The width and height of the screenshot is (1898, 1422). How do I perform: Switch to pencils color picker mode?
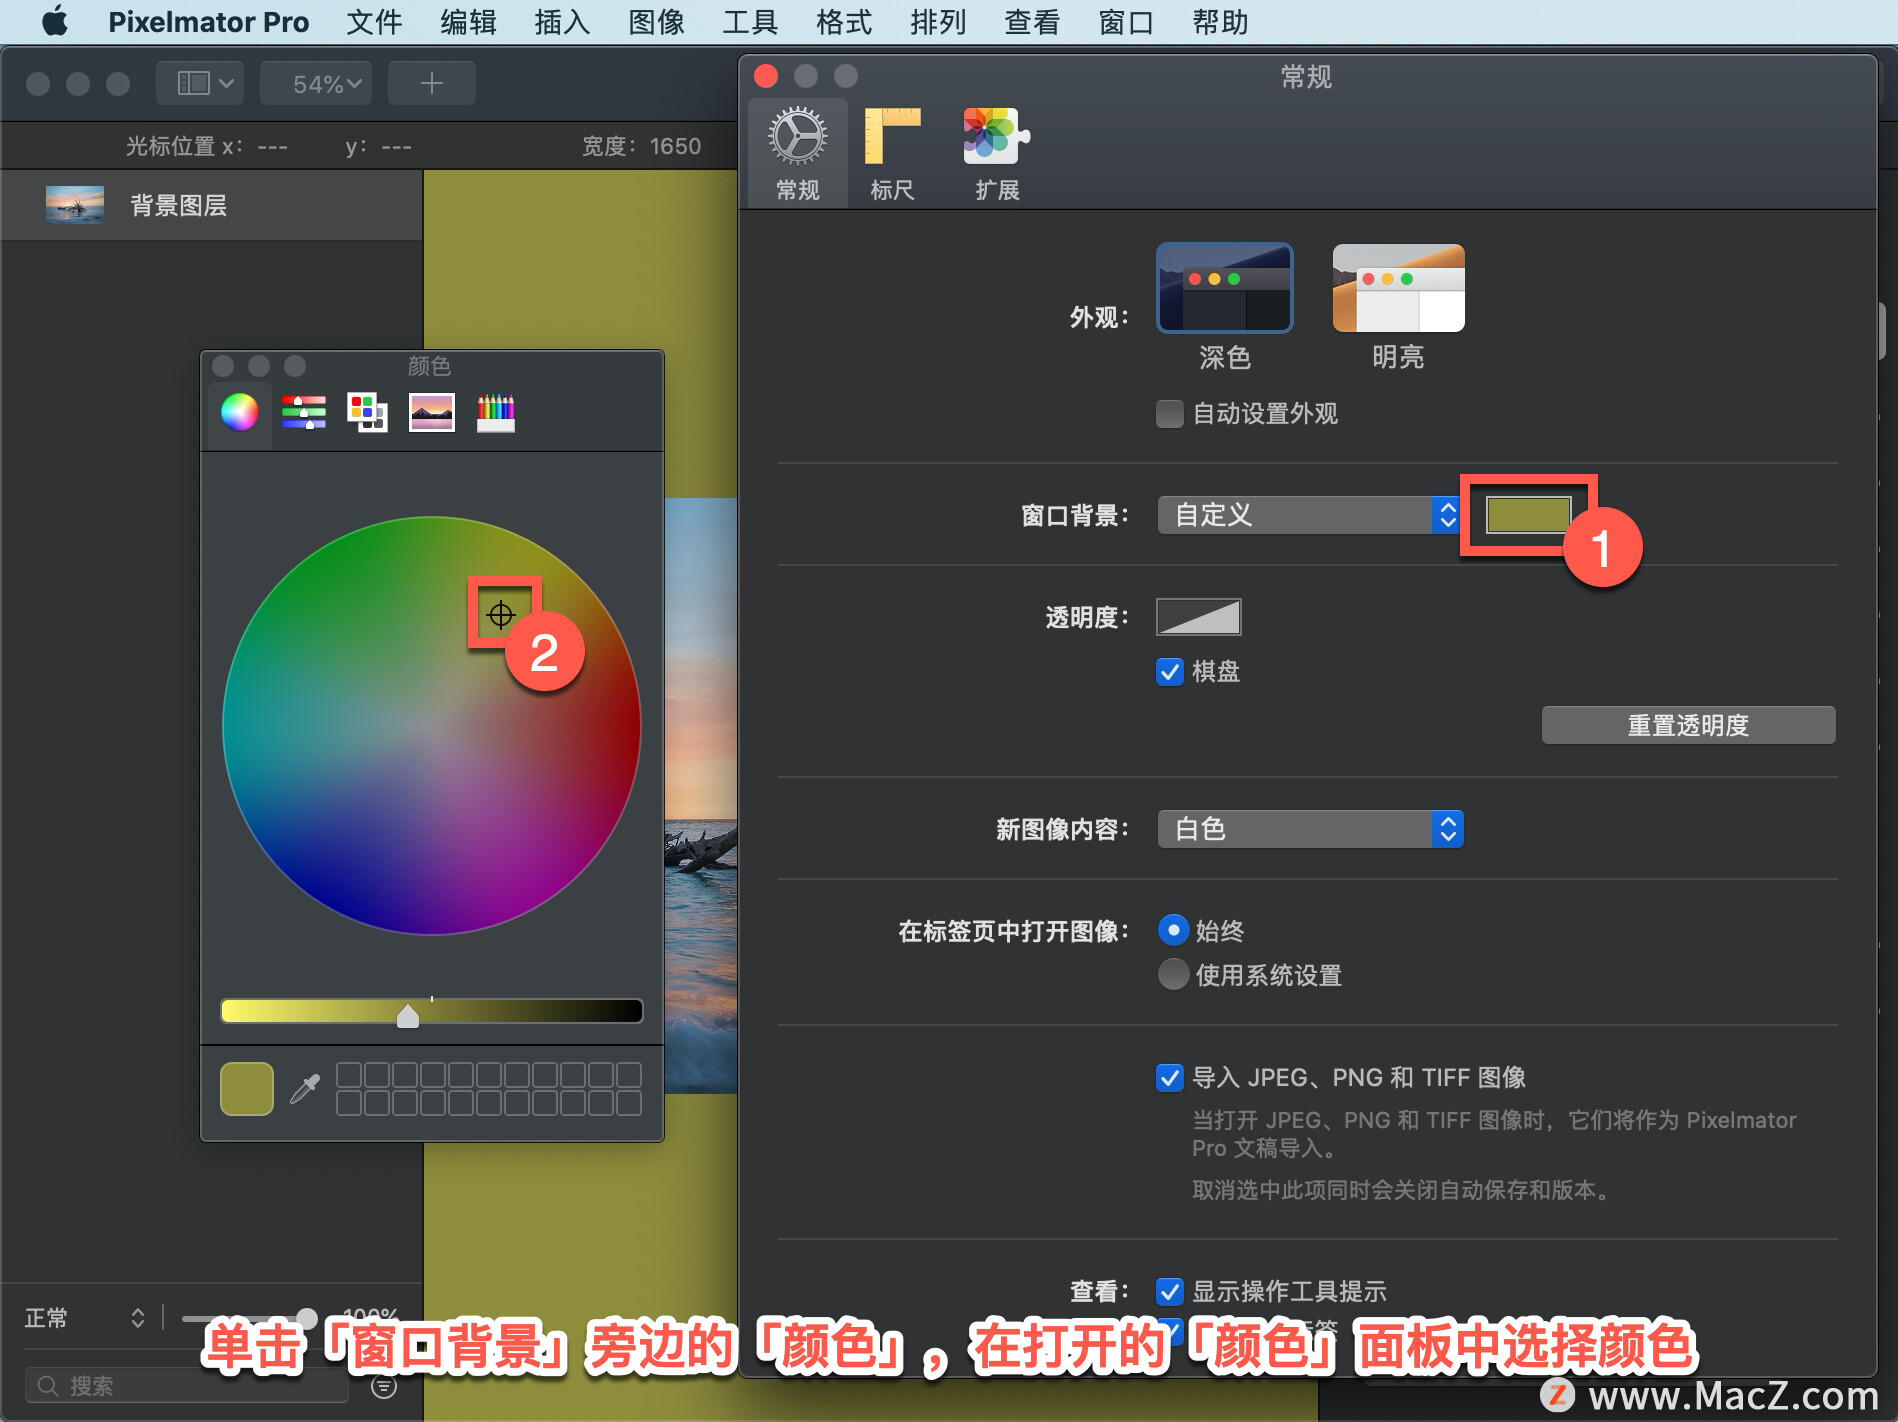point(496,412)
